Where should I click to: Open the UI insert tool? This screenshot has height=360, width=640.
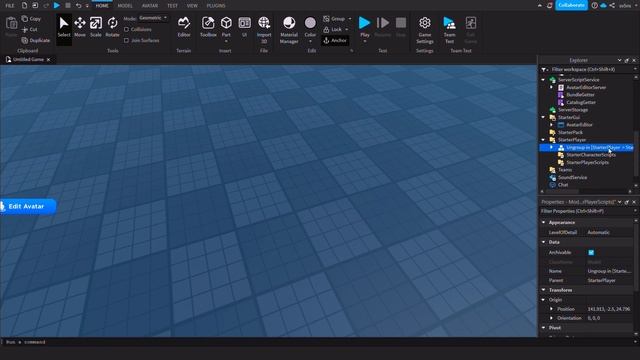click(244, 27)
